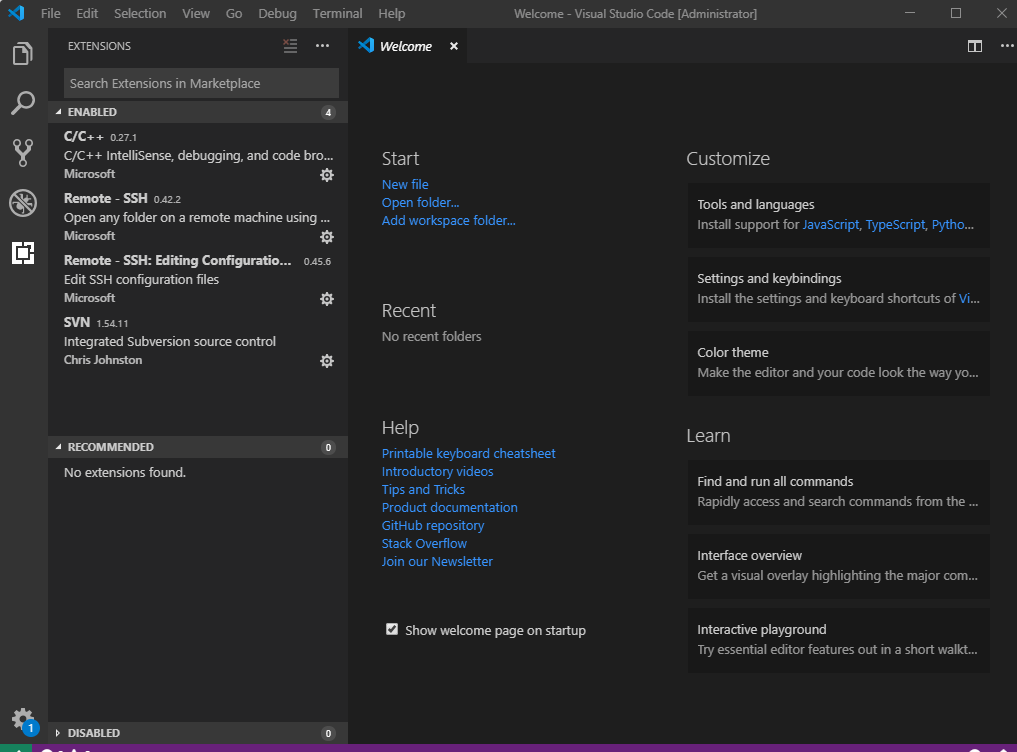
Task: Select the Extensions view icon
Action: [x=23, y=252]
